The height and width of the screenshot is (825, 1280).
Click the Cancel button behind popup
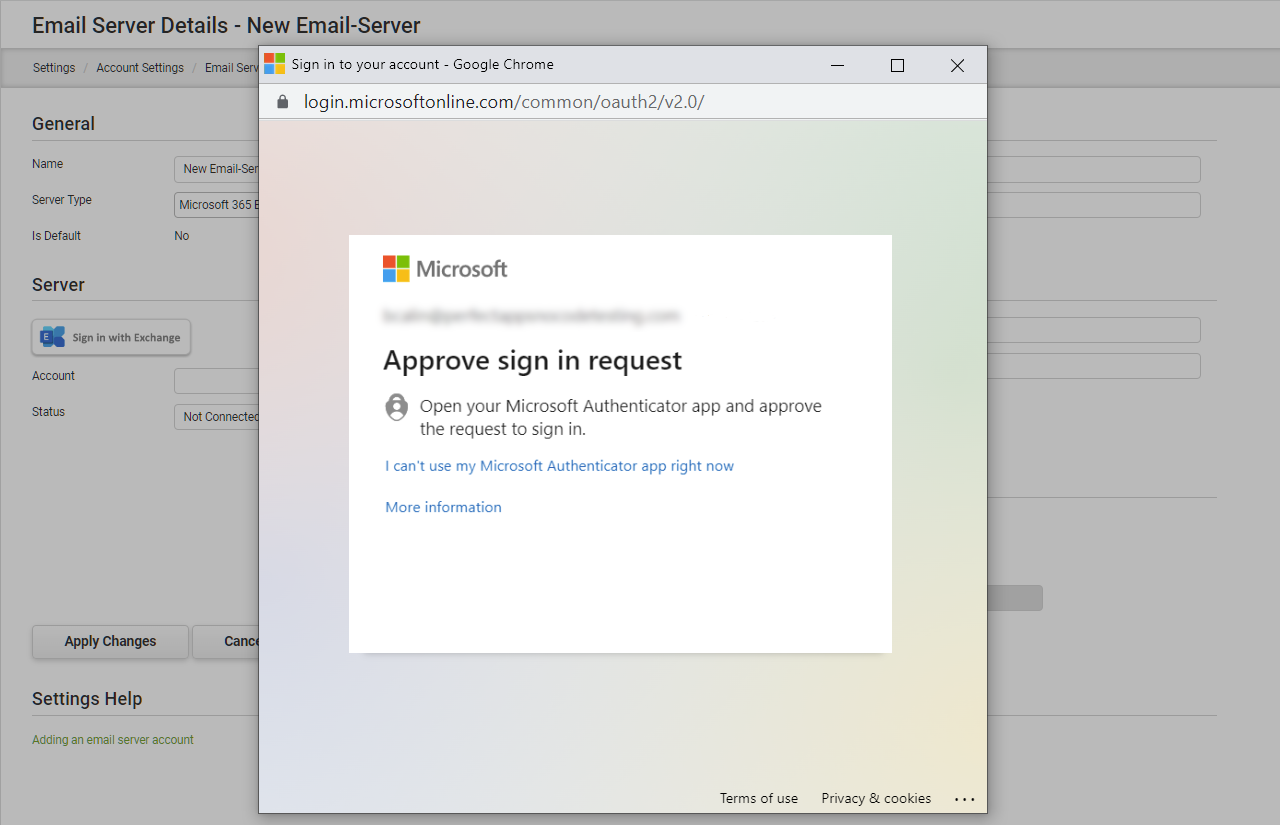(226, 641)
